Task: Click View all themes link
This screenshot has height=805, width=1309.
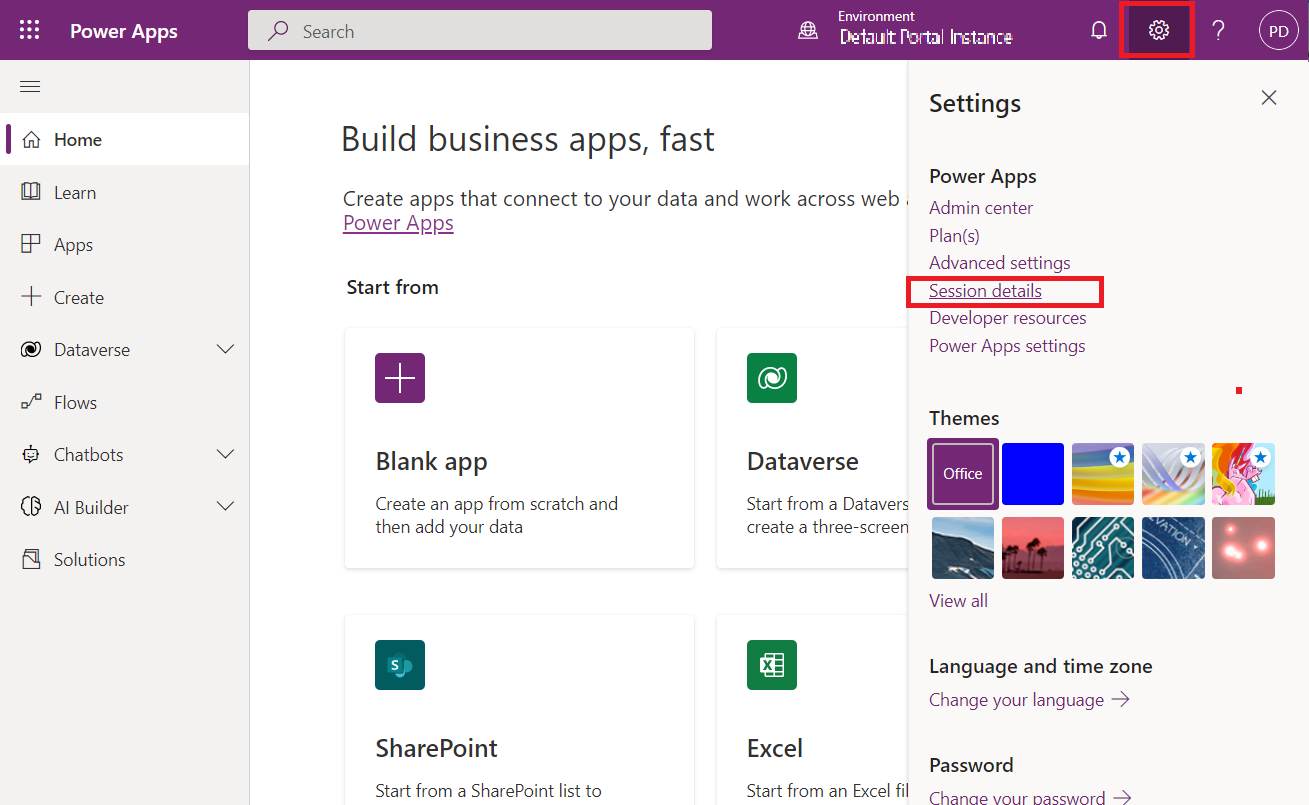Action: [958, 601]
